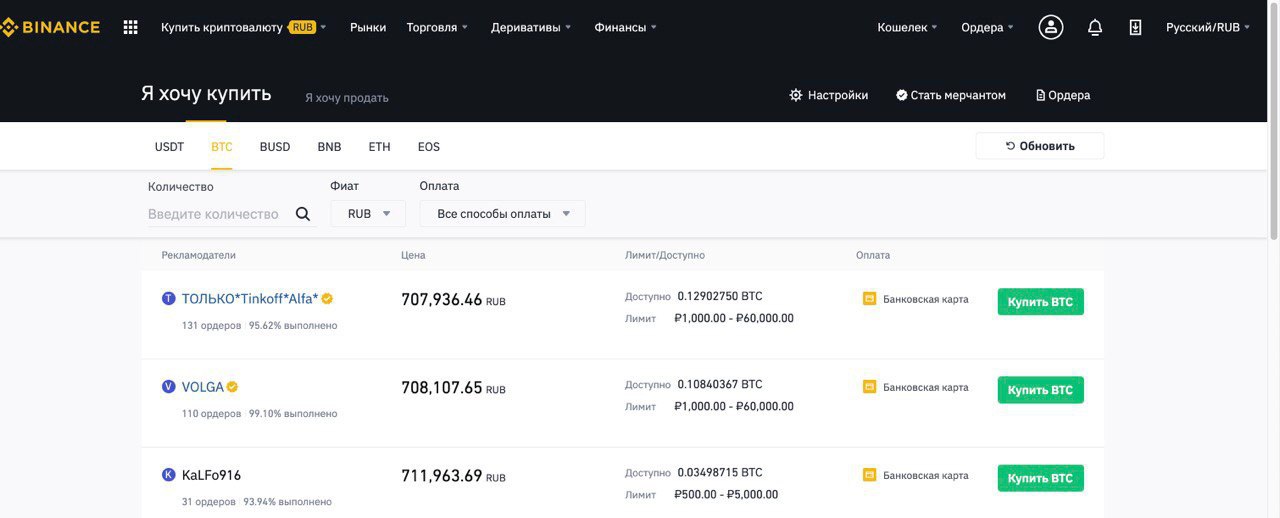Screen dimensions: 1280x518
Task: Click the text 99.10% выполнено
Action: click(x=293, y=413)
